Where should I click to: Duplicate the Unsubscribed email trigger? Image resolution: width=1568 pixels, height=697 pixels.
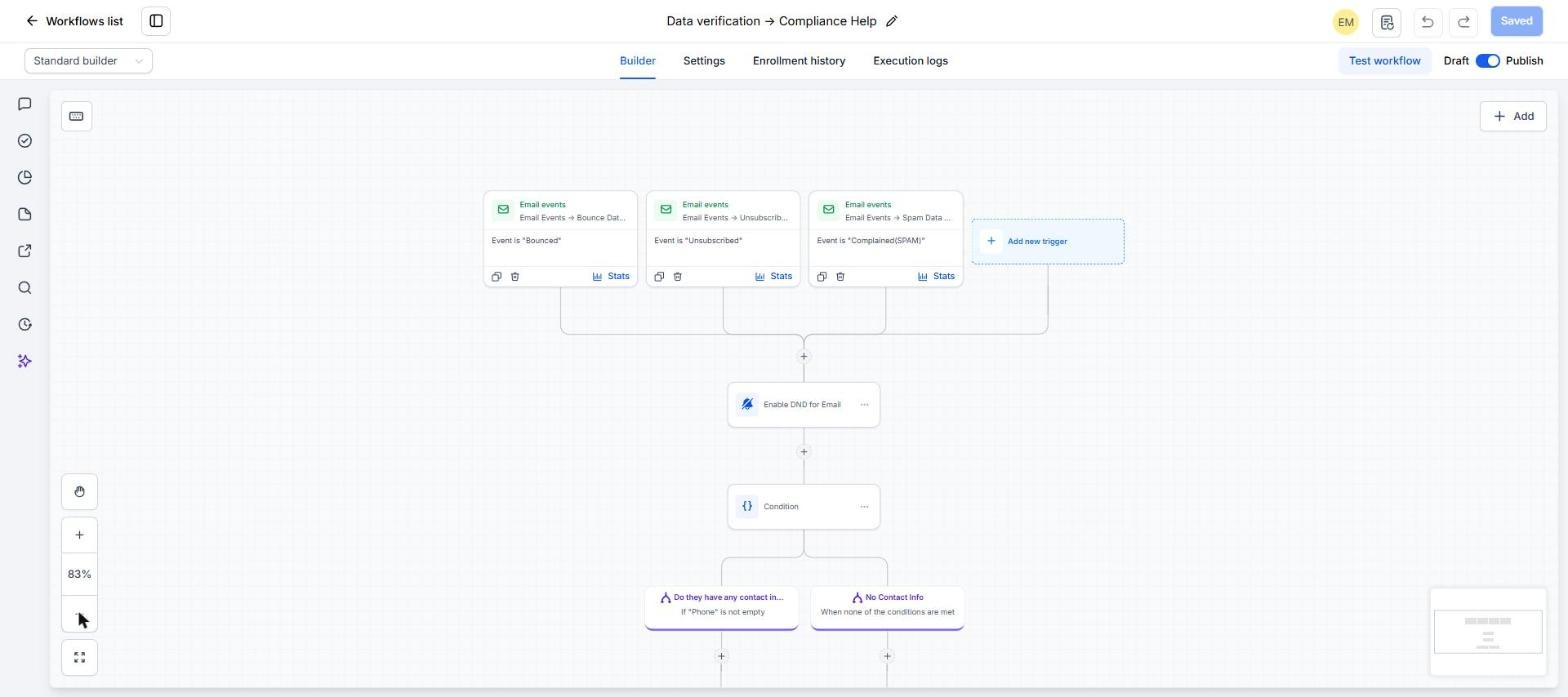(659, 277)
